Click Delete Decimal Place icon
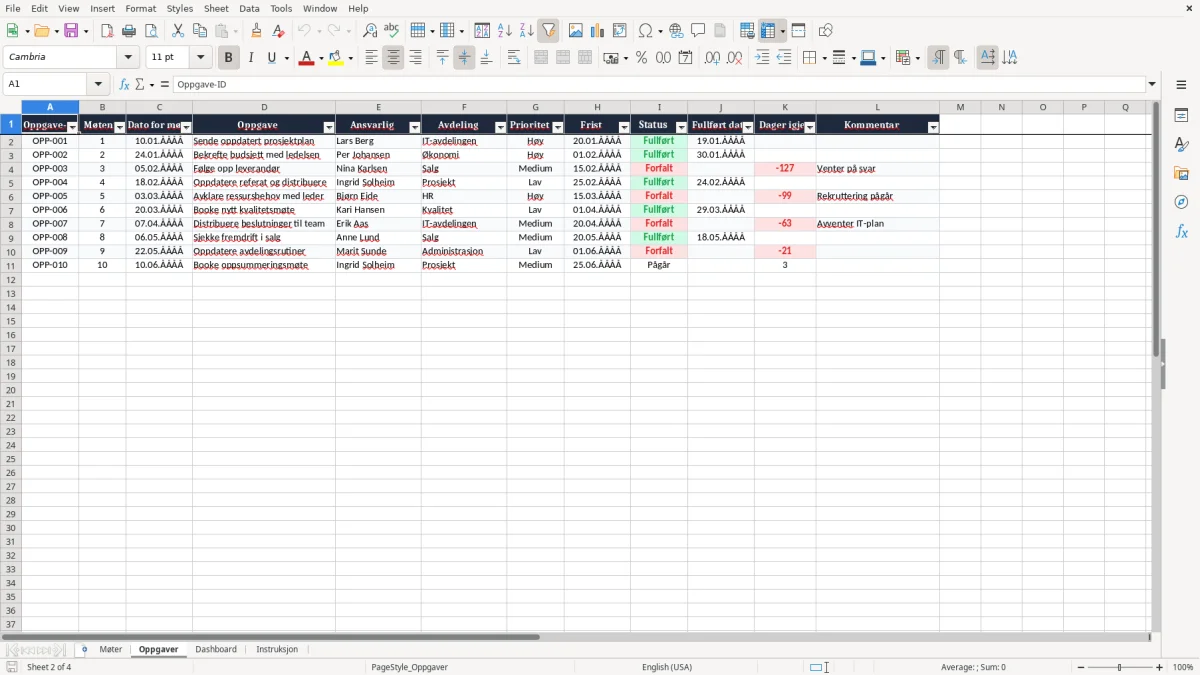This screenshot has width=1200, height=675. pos(734,58)
